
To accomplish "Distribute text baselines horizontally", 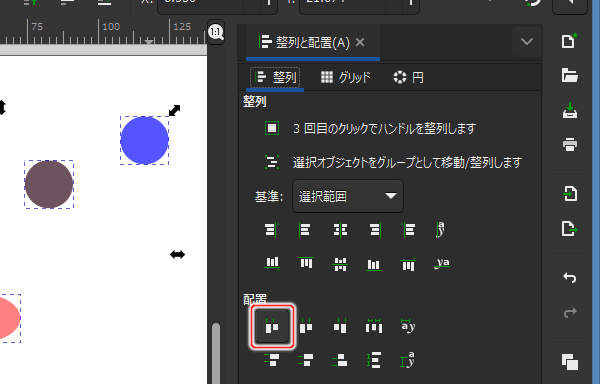I will click(408, 327).
